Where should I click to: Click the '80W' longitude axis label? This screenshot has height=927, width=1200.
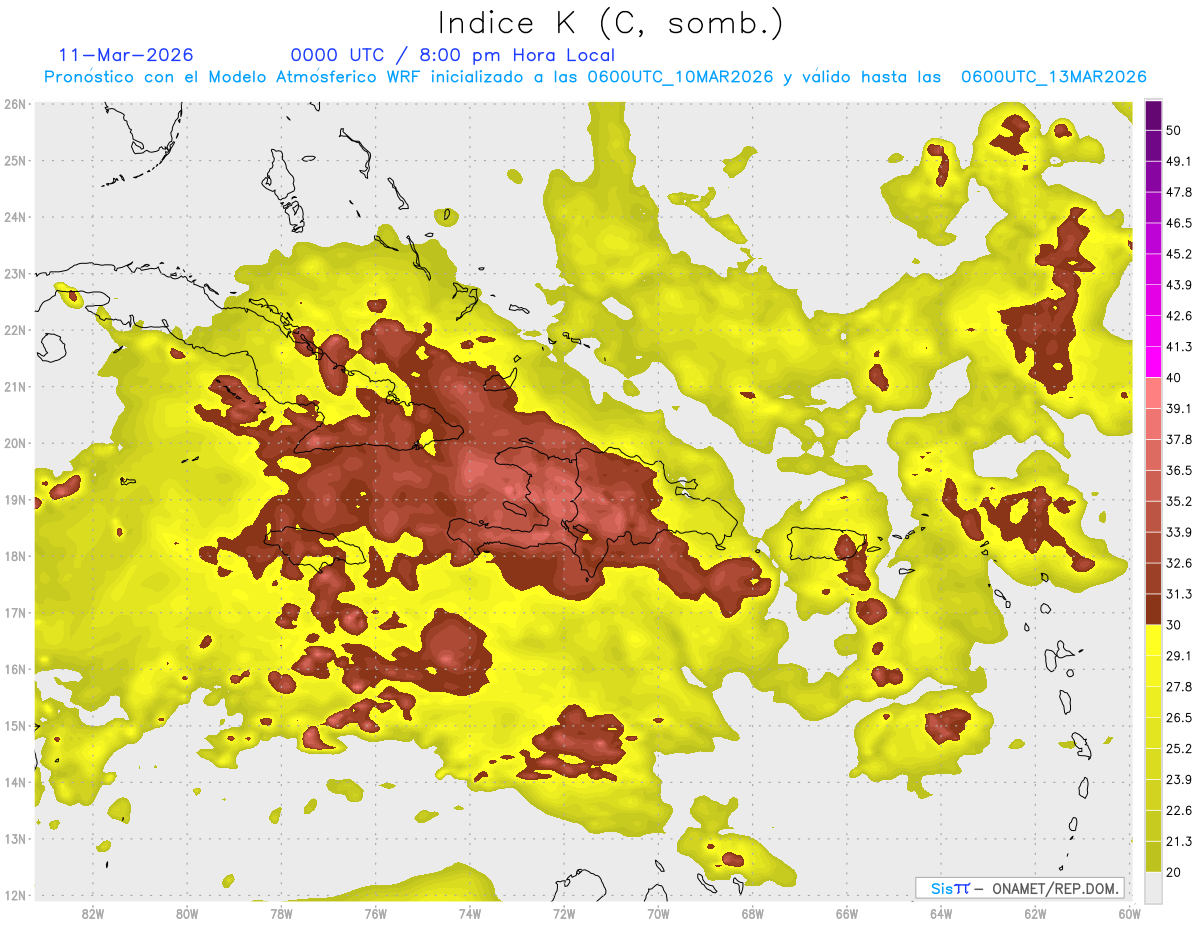click(x=187, y=913)
